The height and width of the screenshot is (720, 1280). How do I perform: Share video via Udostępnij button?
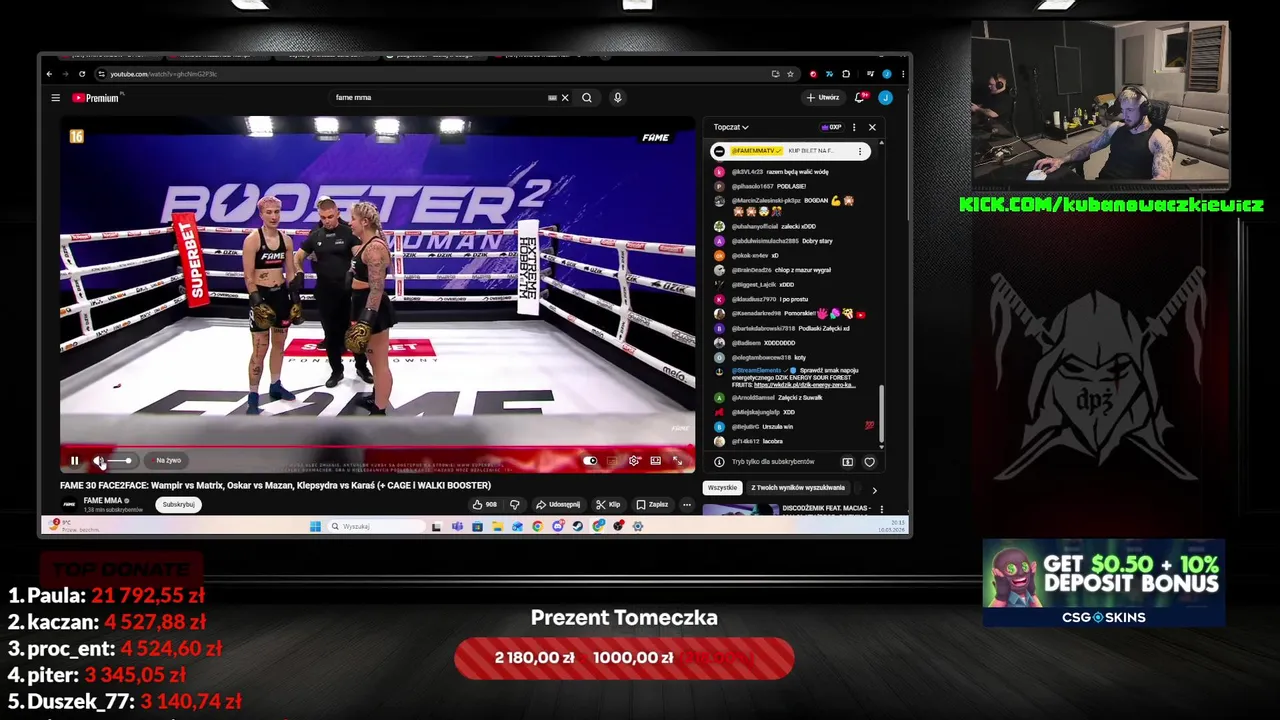pos(558,505)
